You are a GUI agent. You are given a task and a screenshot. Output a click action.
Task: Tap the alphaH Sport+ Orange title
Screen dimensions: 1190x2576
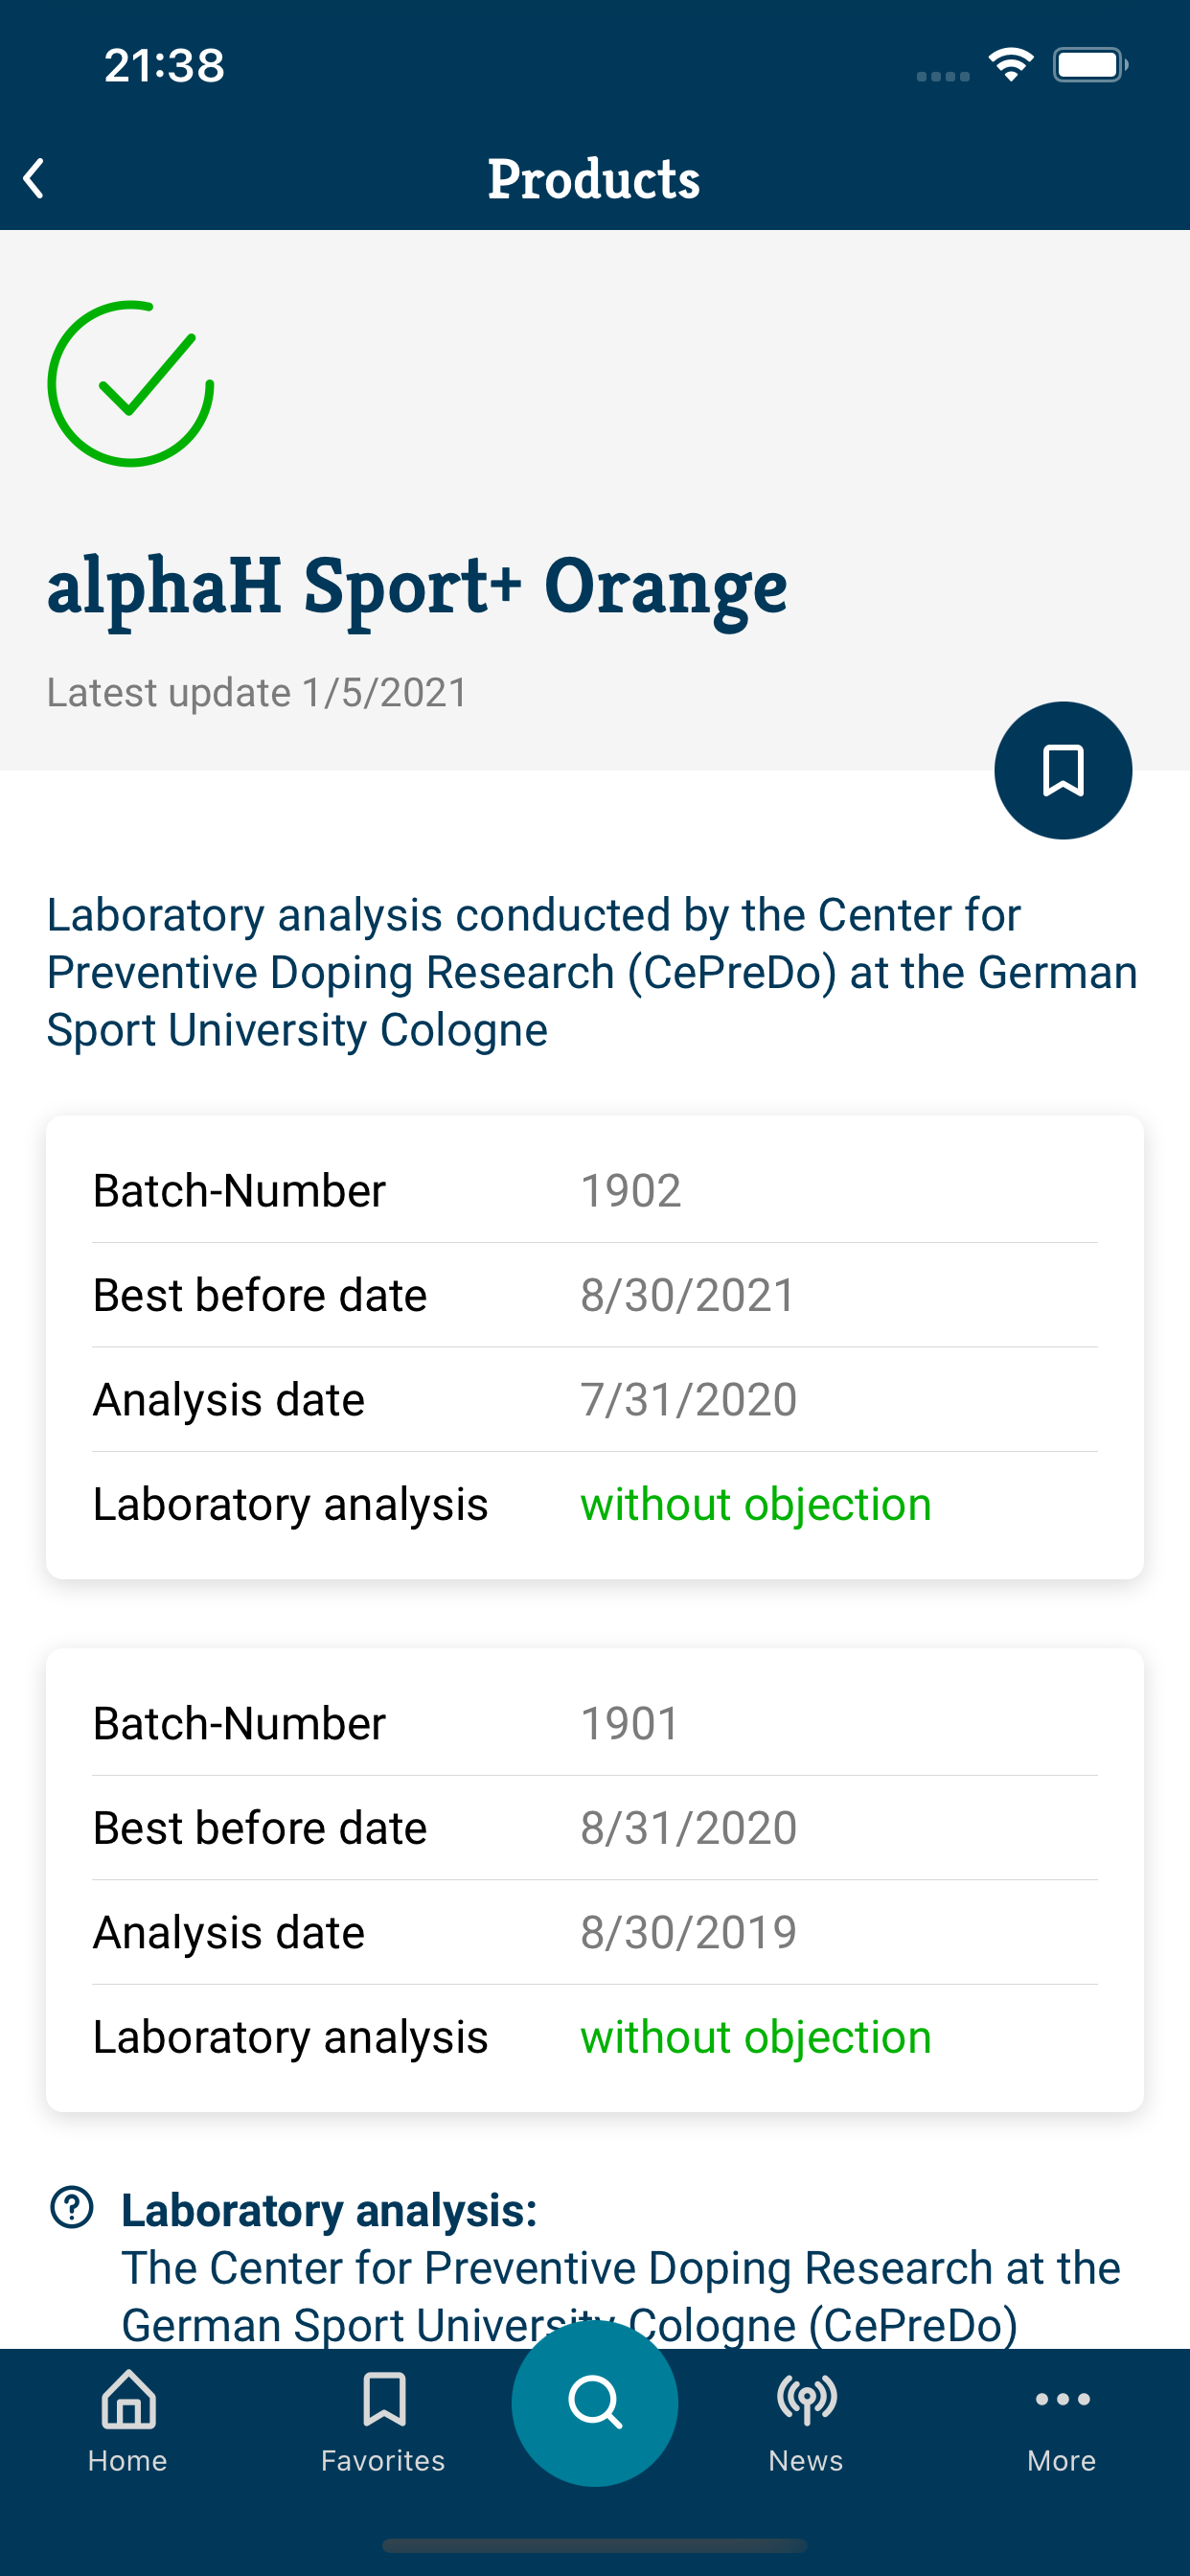[x=417, y=587]
